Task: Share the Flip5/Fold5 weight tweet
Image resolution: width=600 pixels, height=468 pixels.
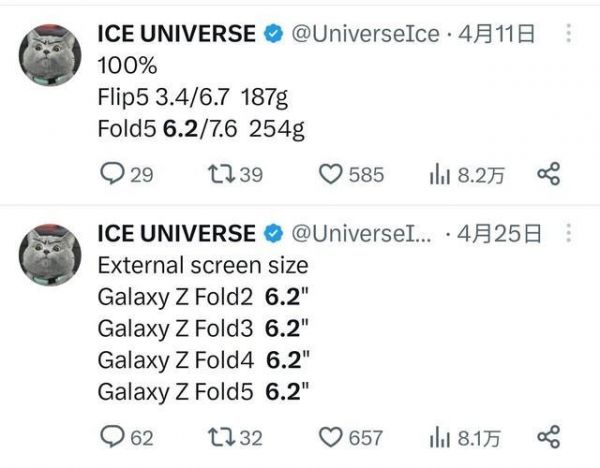Action: tap(548, 175)
